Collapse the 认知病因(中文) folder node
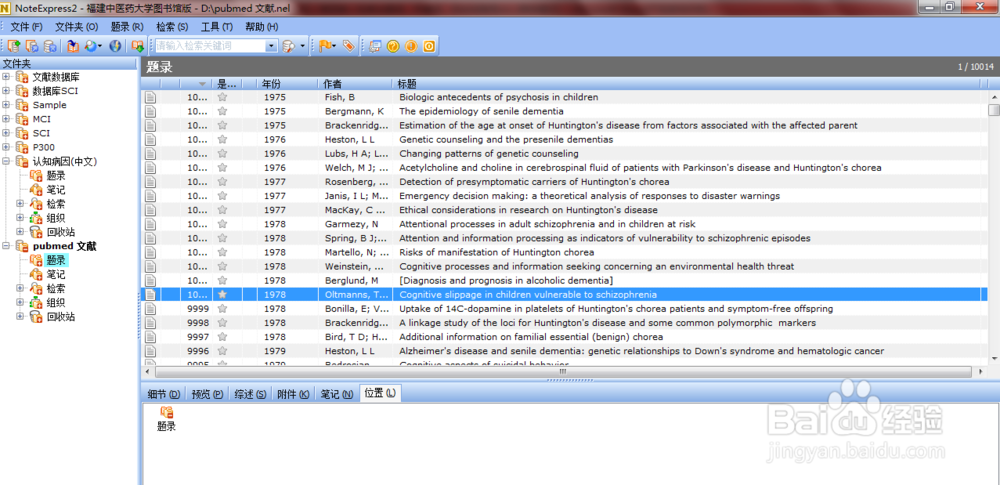This screenshot has height=485, width=1000. pos(6,161)
